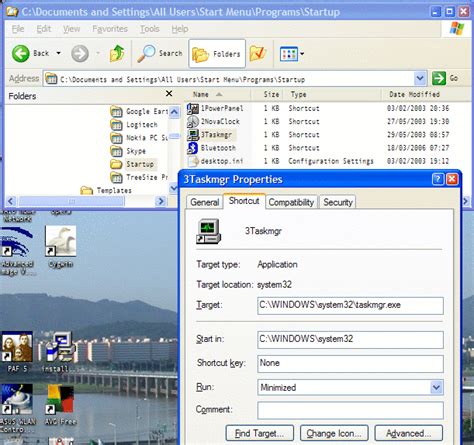
Task: Click the Google Earth folder in tree
Action: [x=140, y=111]
